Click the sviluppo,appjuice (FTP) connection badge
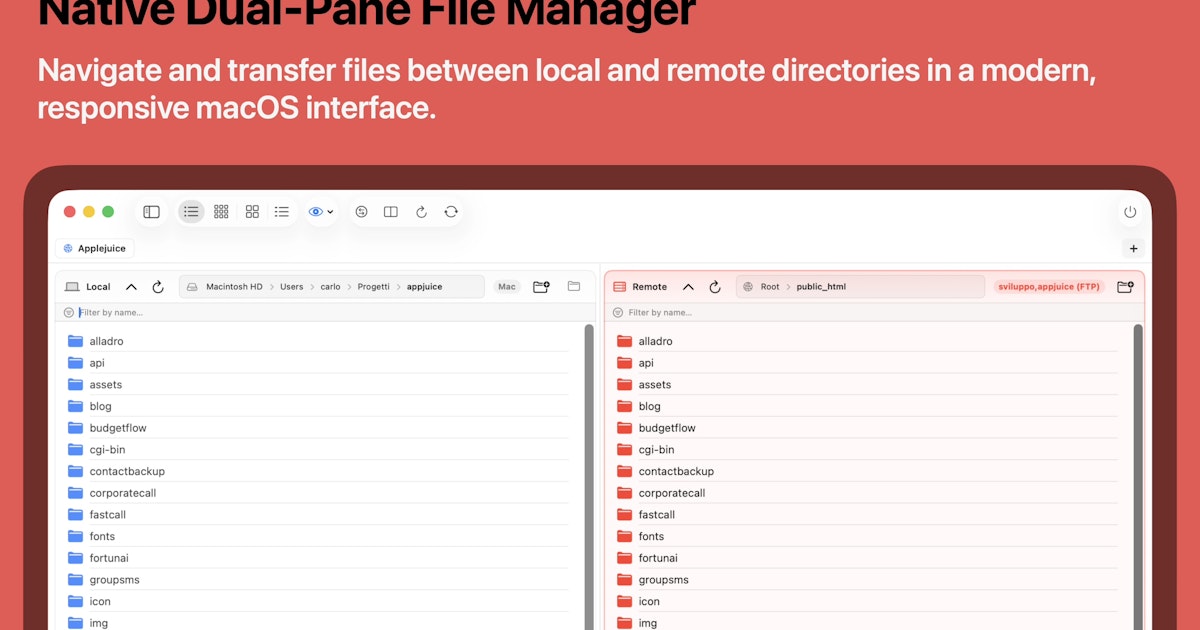Viewport: 1200px width, 630px height. (1049, 287)
